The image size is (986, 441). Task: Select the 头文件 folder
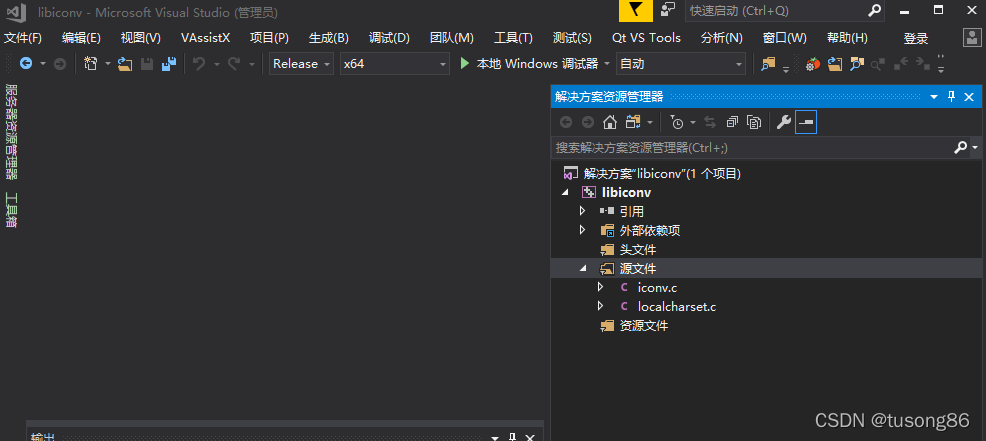click(x=638, y=250)
